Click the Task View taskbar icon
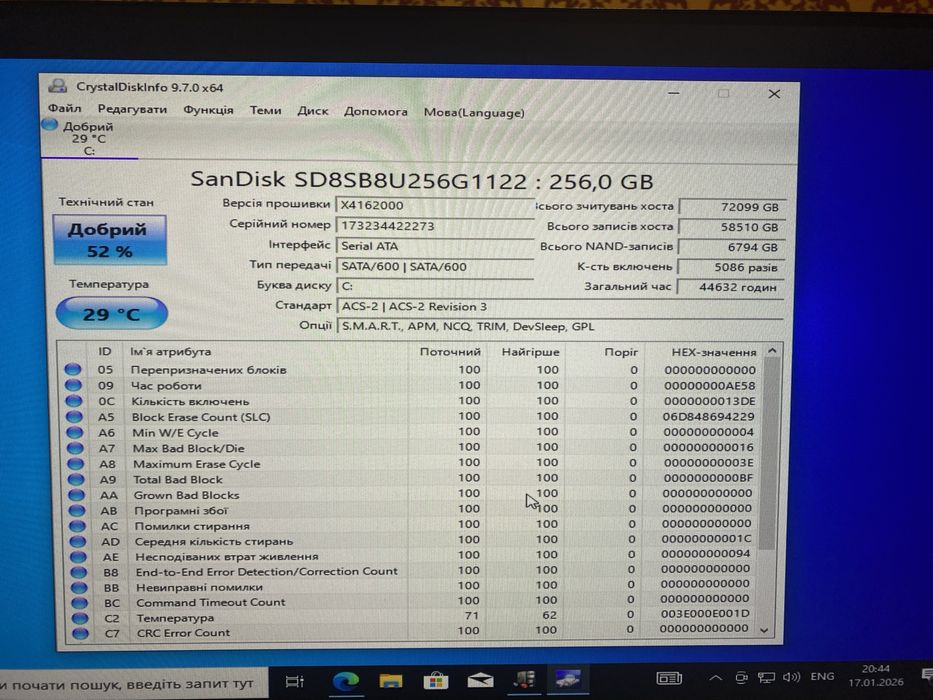 pos(295,681)
